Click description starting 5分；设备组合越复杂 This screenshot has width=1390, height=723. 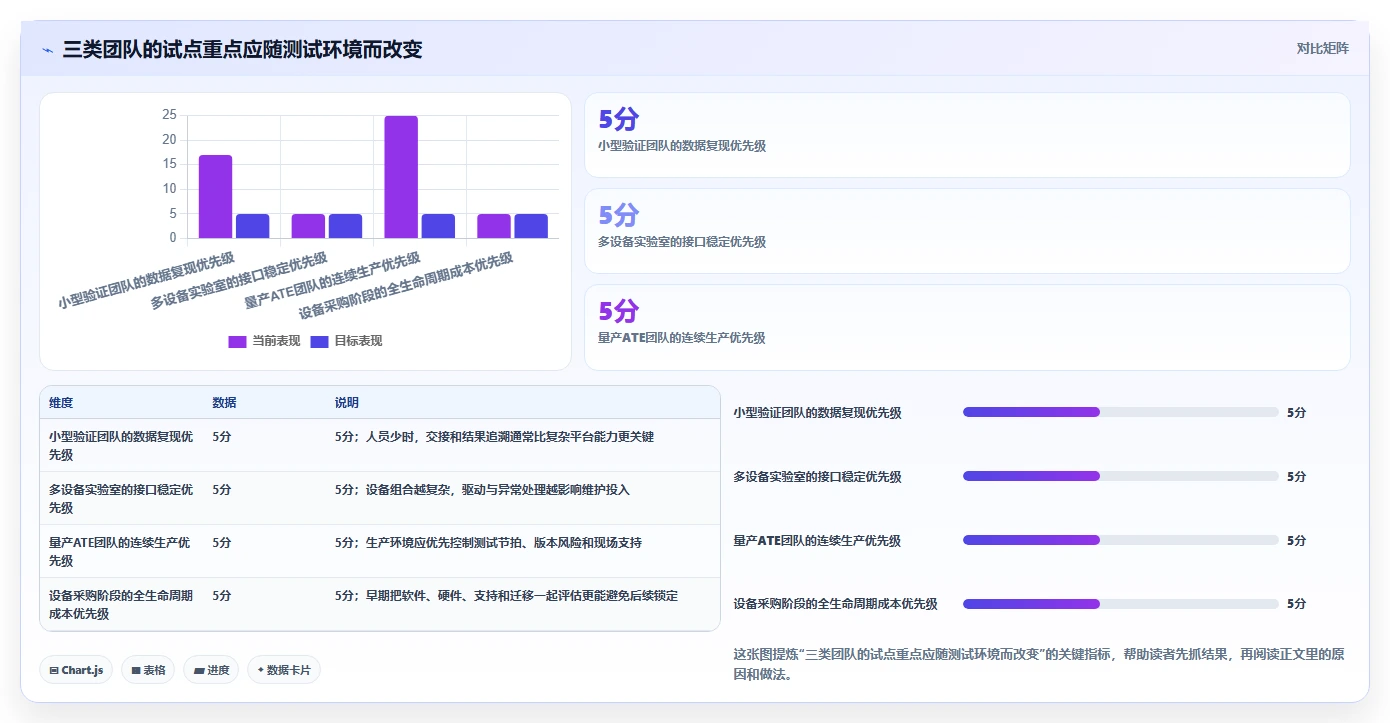click(482, 490)
